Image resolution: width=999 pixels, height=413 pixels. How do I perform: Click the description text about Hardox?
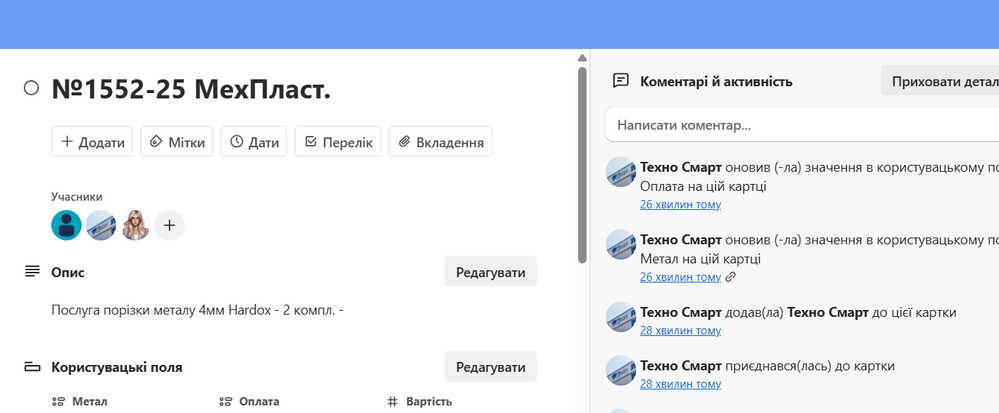pos(197,310)
